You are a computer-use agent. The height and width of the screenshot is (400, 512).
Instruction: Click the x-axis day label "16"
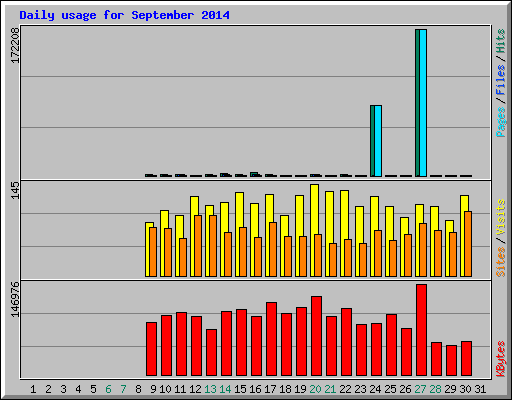click(x=255, y=389)
